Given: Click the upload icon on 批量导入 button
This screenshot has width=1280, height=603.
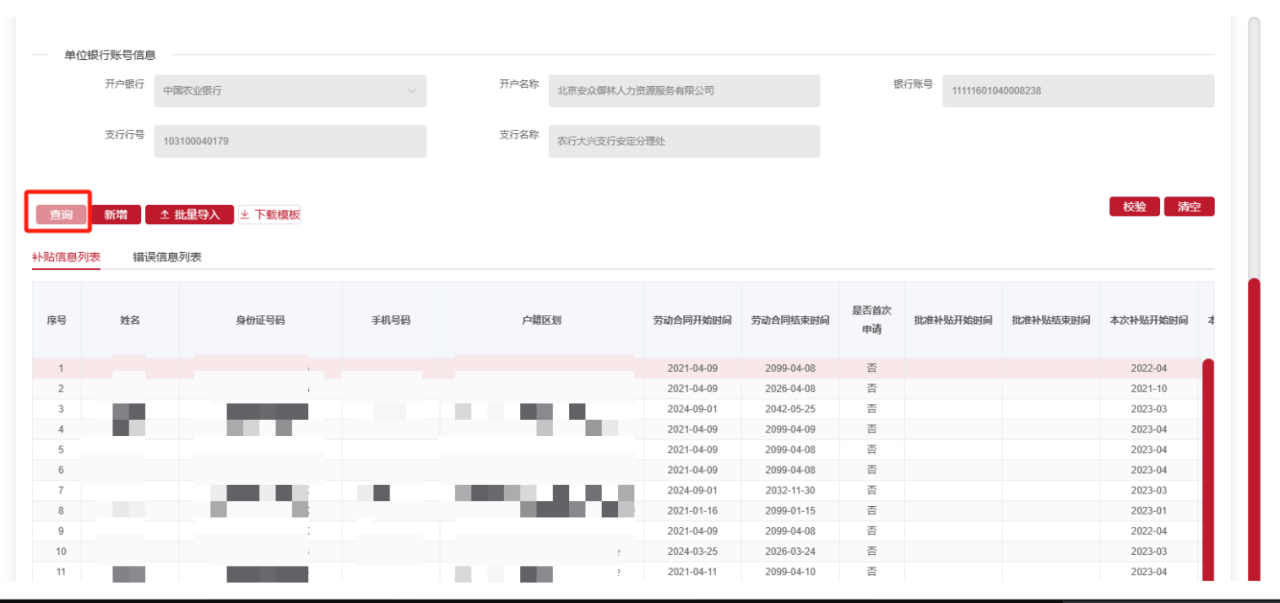Looking at the screenshot, I should pos(164,215).
